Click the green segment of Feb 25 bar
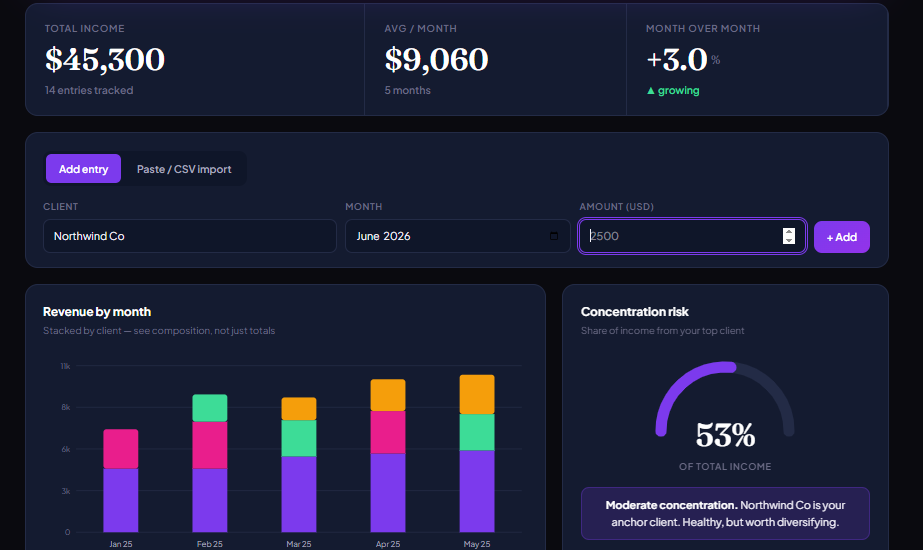923x550 pixels. (210, 408)
